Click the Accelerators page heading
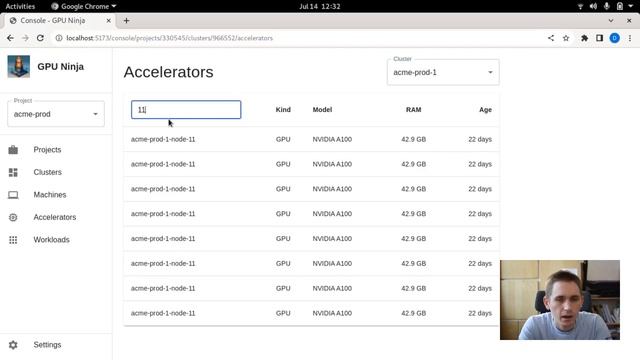Screen dimensions: 640x360 [169, 72]
